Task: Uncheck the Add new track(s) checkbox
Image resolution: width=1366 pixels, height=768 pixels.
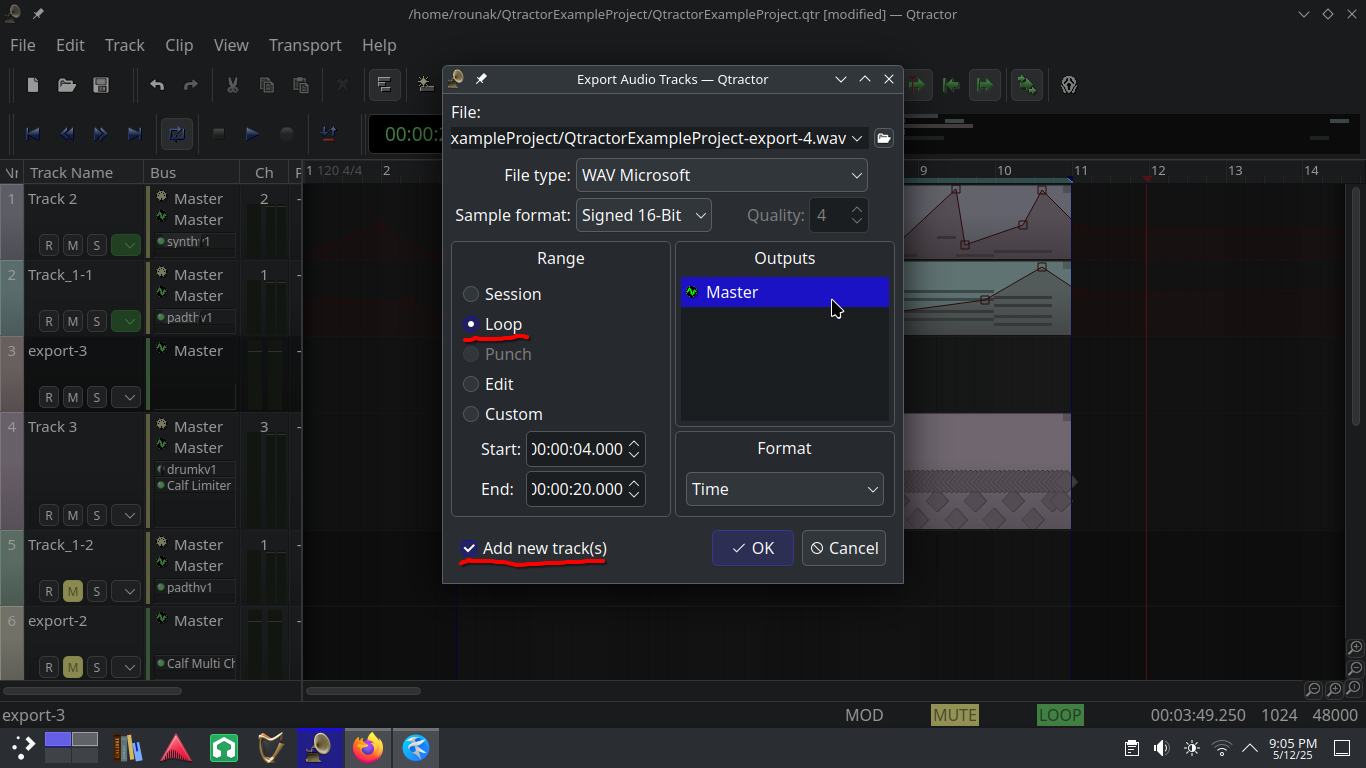Action: click(x=469, y=547)
